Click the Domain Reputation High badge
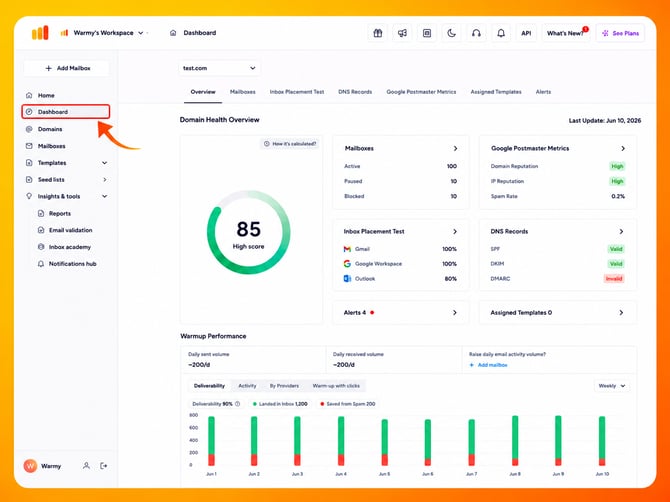670x502 pixels. [617, 166]
